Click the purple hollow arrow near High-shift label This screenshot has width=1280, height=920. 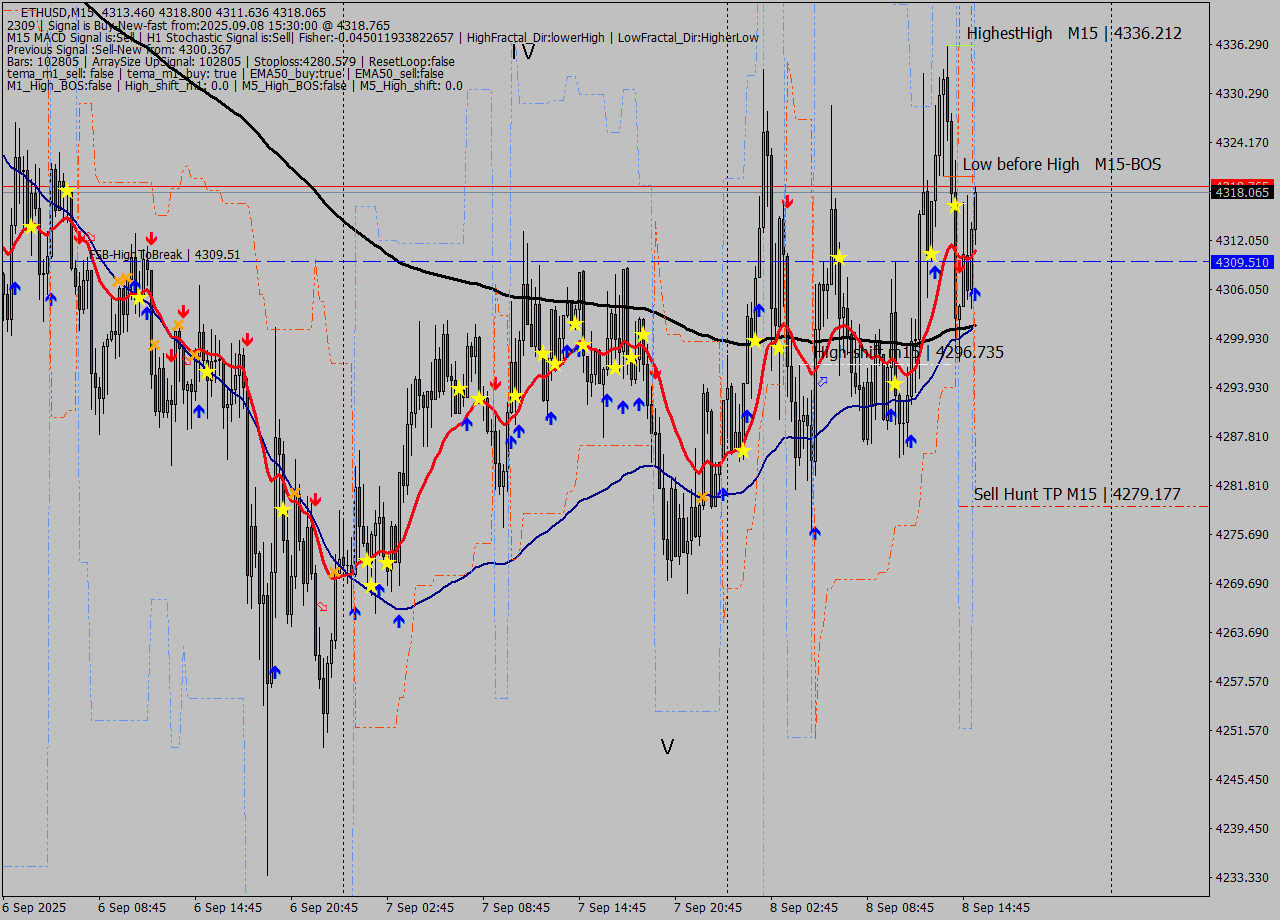823,381
